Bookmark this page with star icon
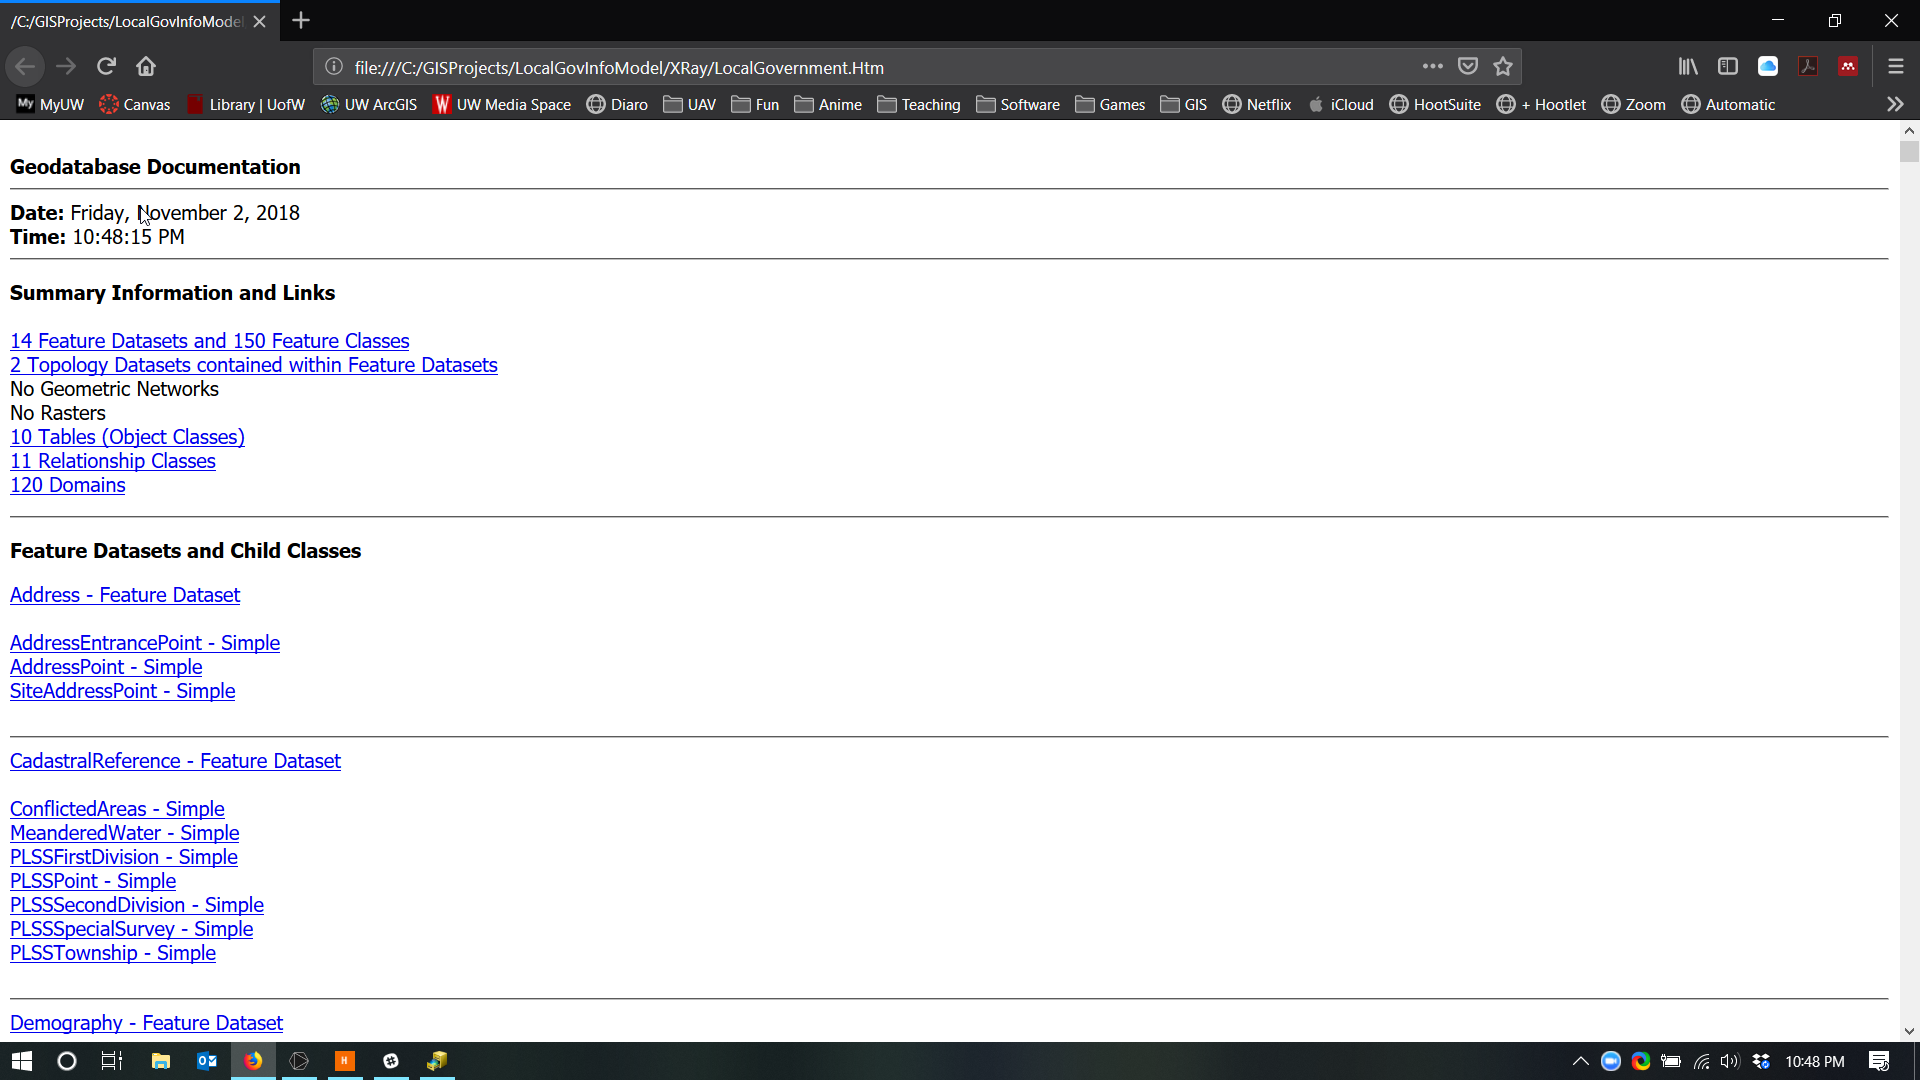 (x=1502, y=66)
